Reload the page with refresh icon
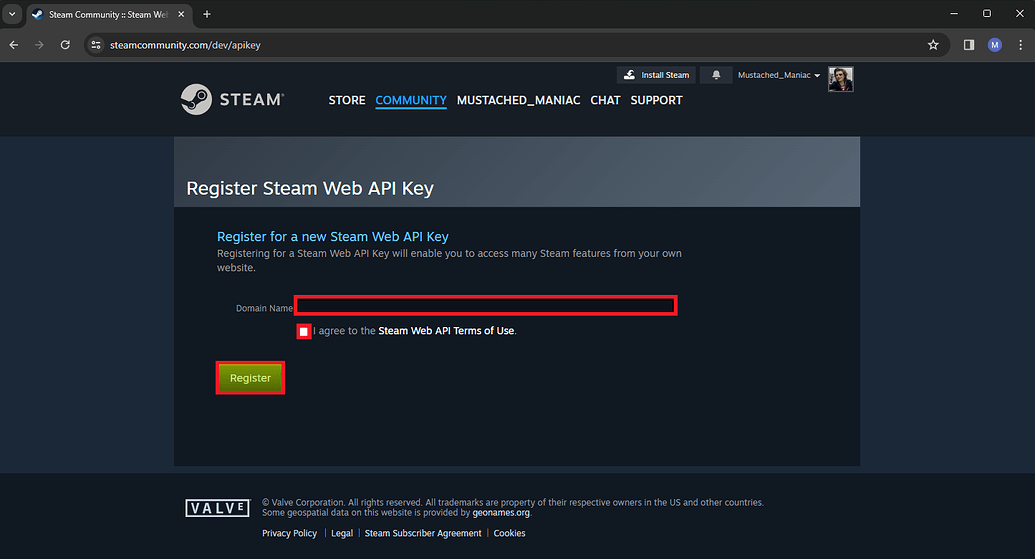 [65, 45]
